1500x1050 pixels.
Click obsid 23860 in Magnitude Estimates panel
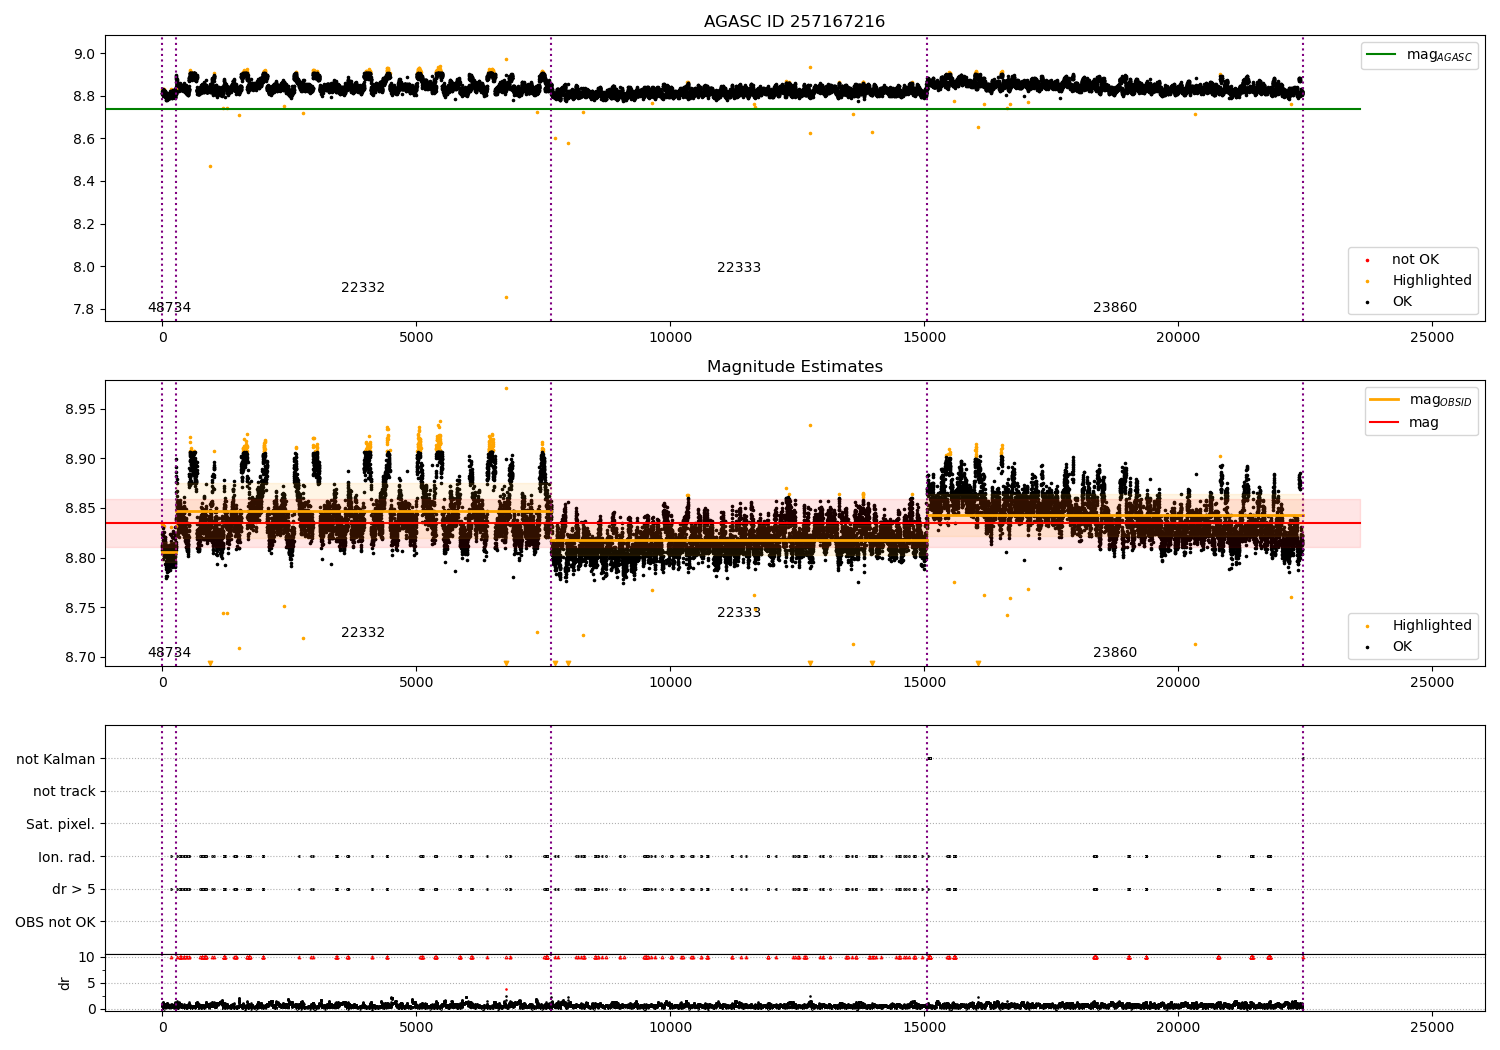tap(1115, 653)
